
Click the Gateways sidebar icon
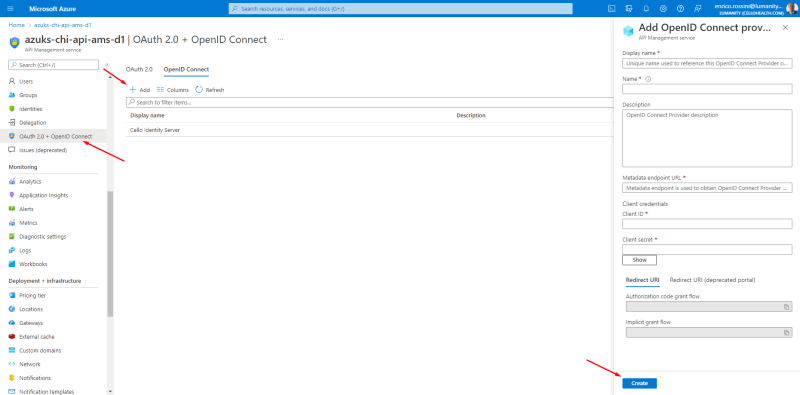[x=12, y=323]
